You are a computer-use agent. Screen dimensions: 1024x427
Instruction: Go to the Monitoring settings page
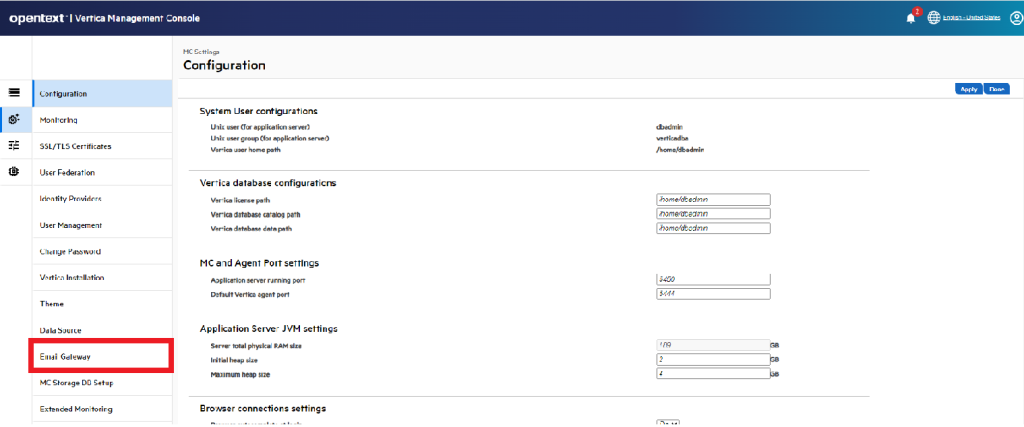pos(102,120)
